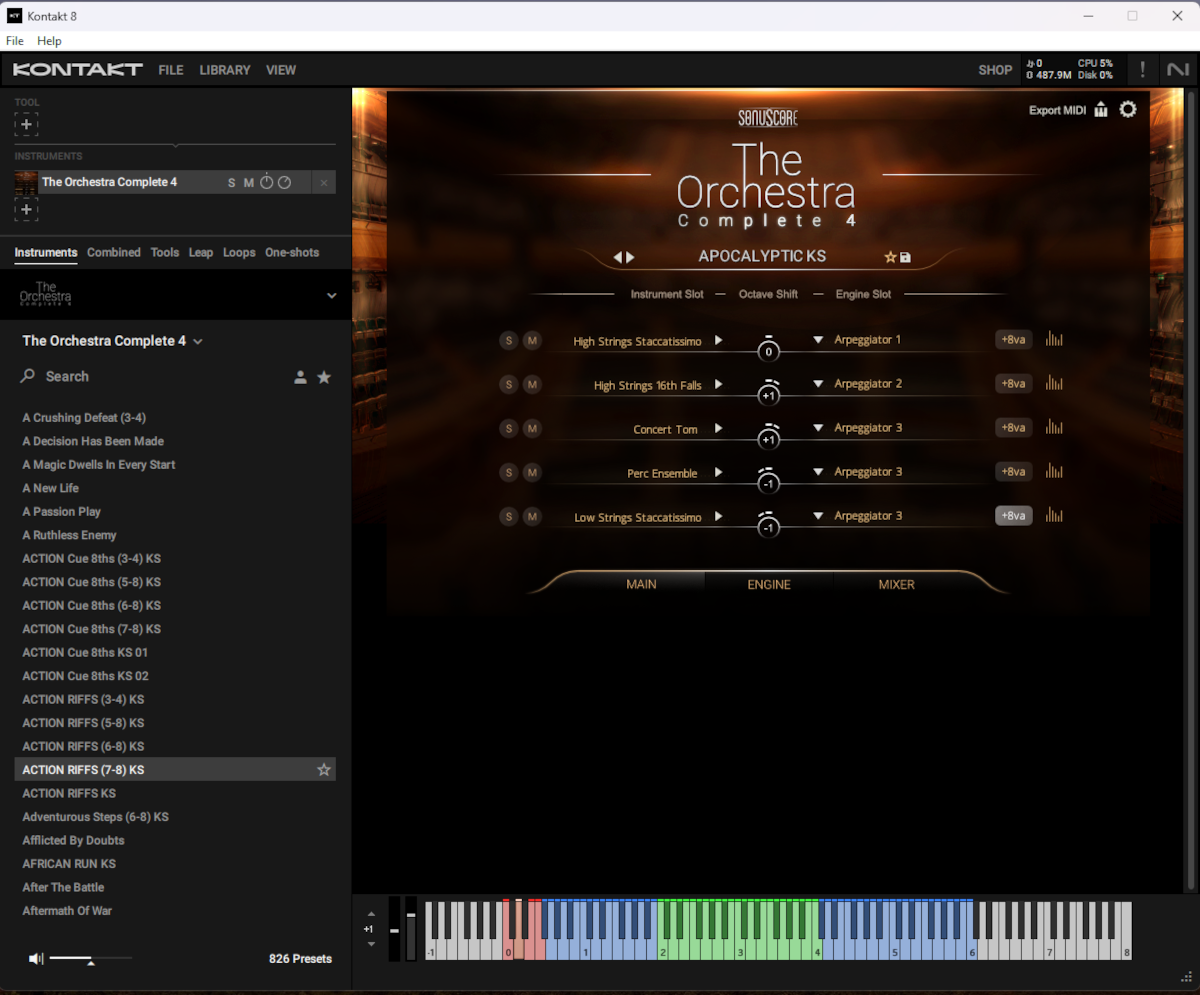The image size is (1200, 995).
Task: Select the Loops tab
Action: (239, 253)
